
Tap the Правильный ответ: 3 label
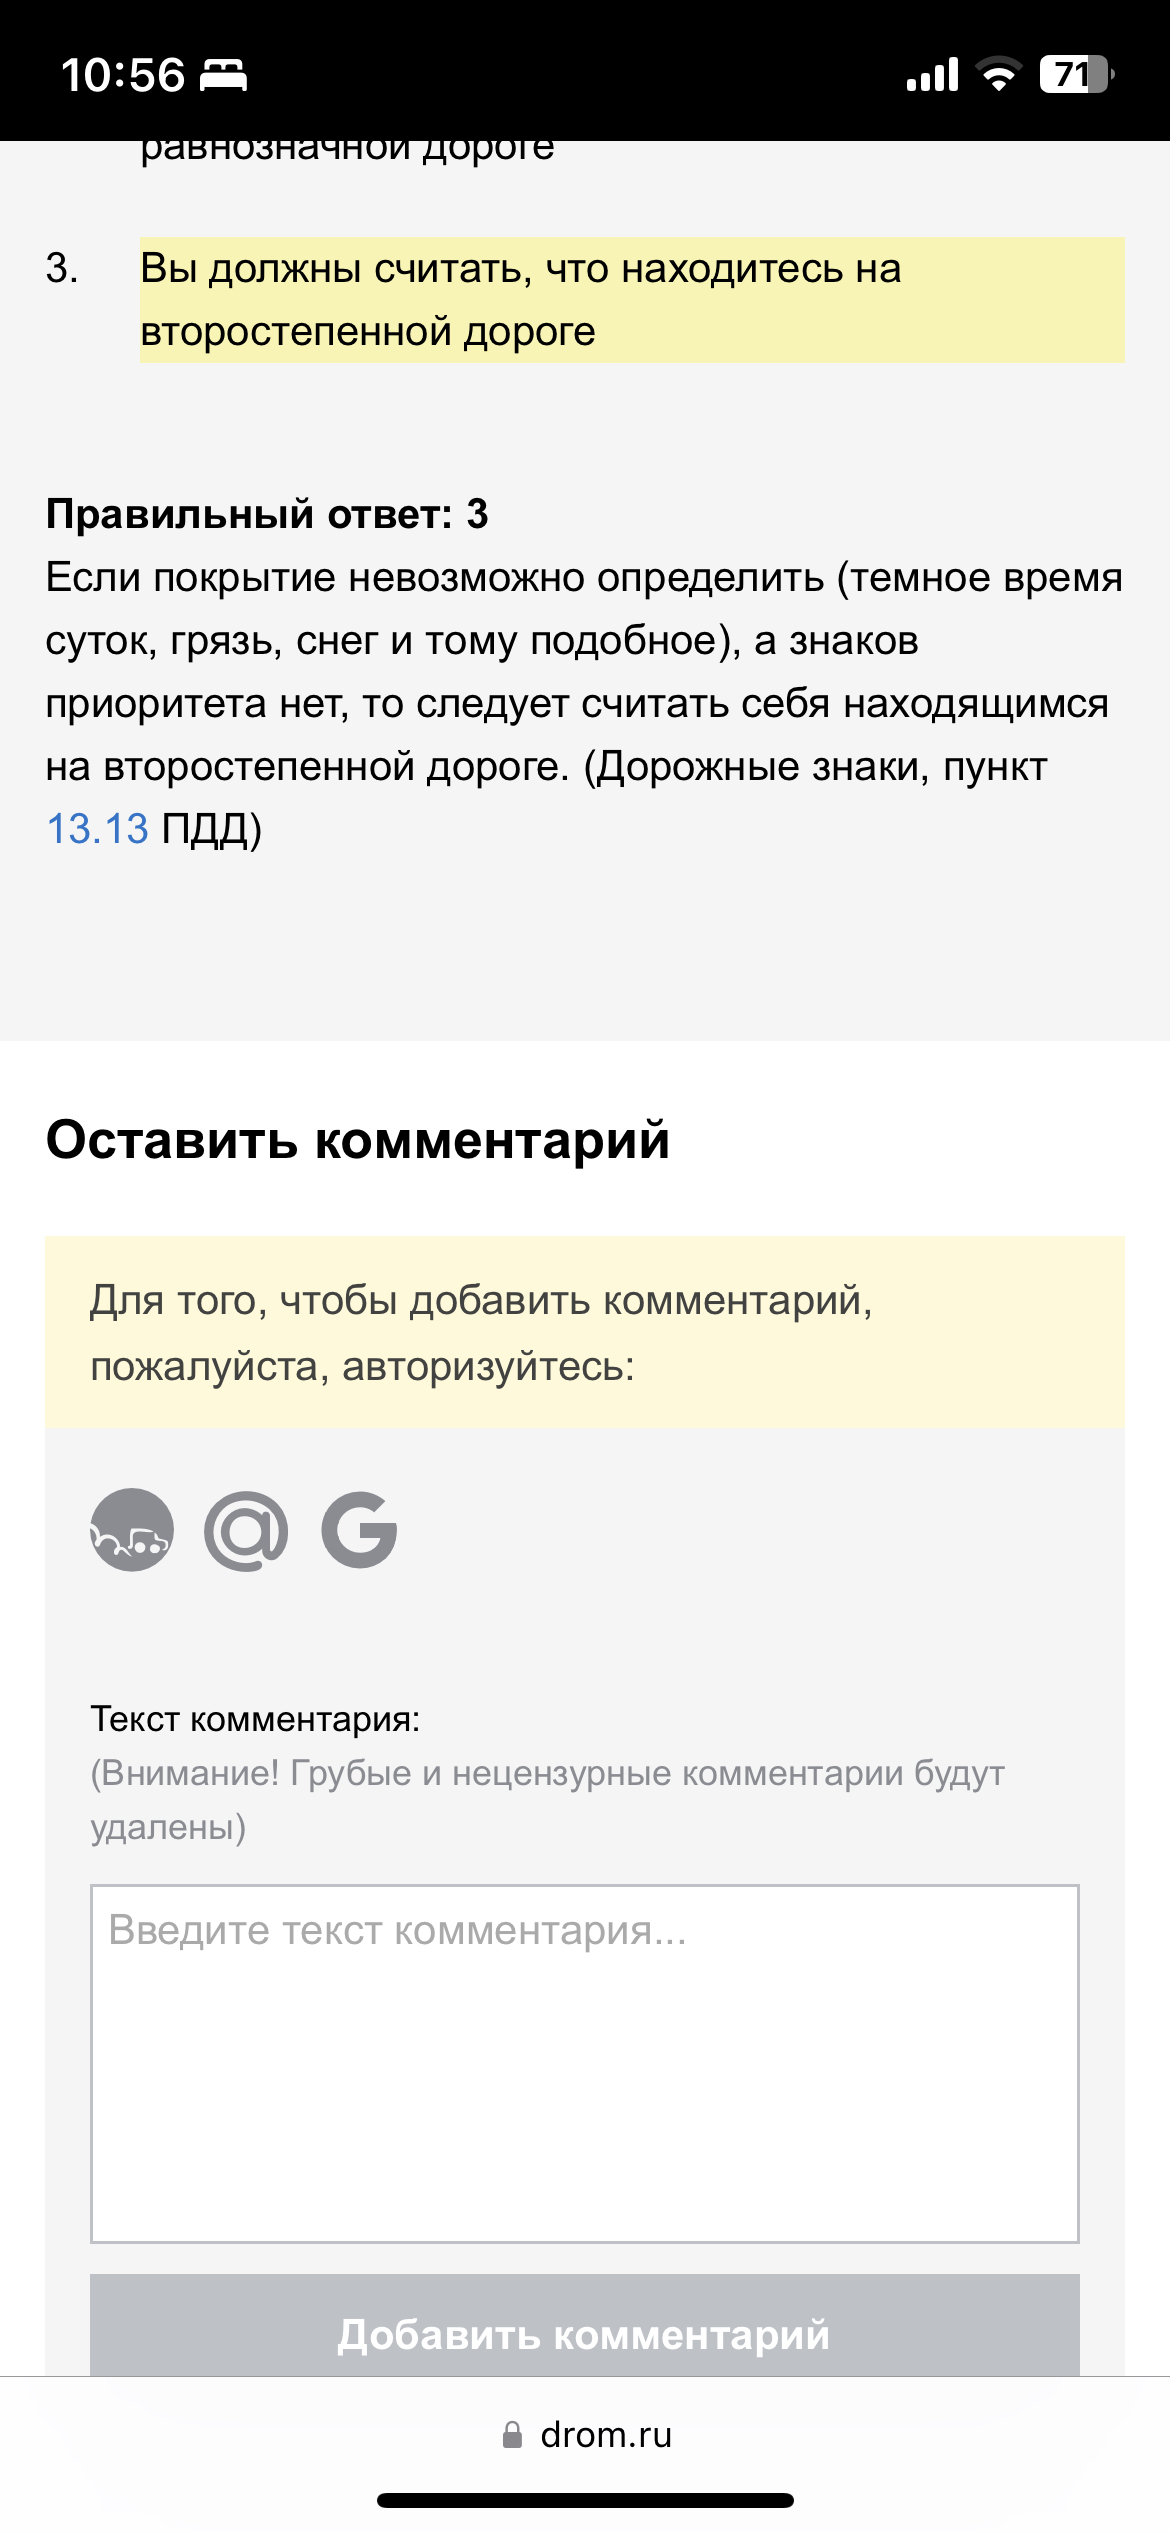[267, 514]
